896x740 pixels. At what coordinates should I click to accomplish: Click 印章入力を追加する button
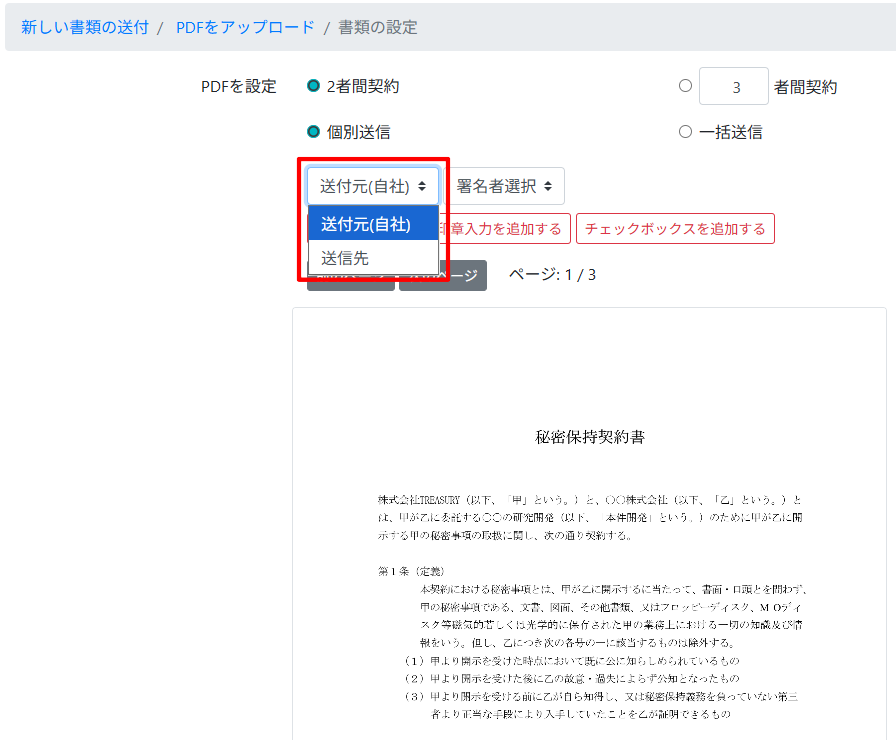point(505,229)
